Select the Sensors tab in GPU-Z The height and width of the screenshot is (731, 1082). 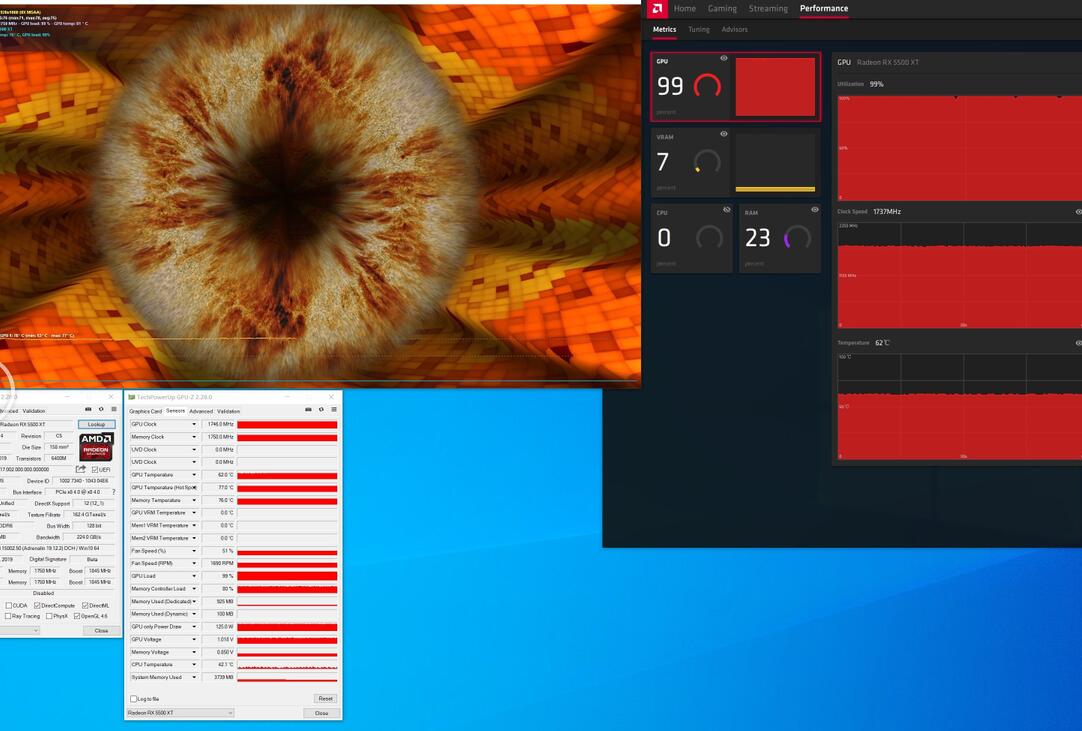click(175, 411)
